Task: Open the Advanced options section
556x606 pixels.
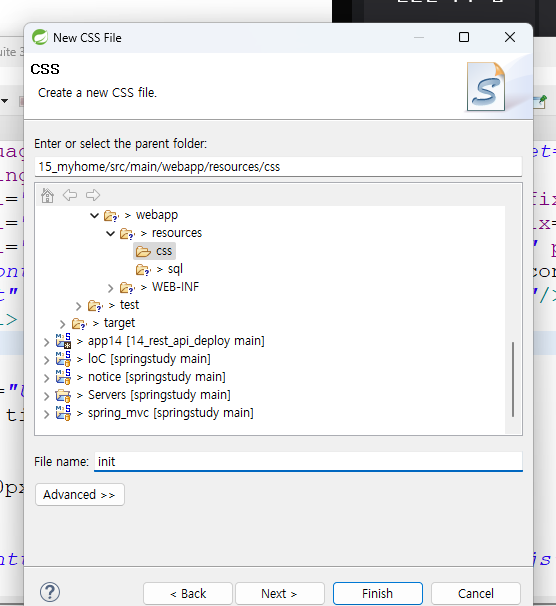Action: click(x=80, y=494)
